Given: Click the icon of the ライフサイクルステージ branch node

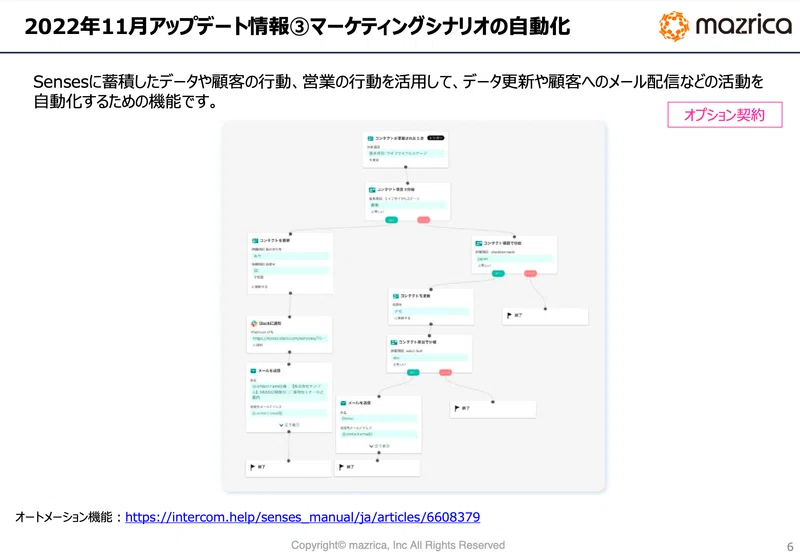Looking at the screenshot, I should tap(372, 189).
